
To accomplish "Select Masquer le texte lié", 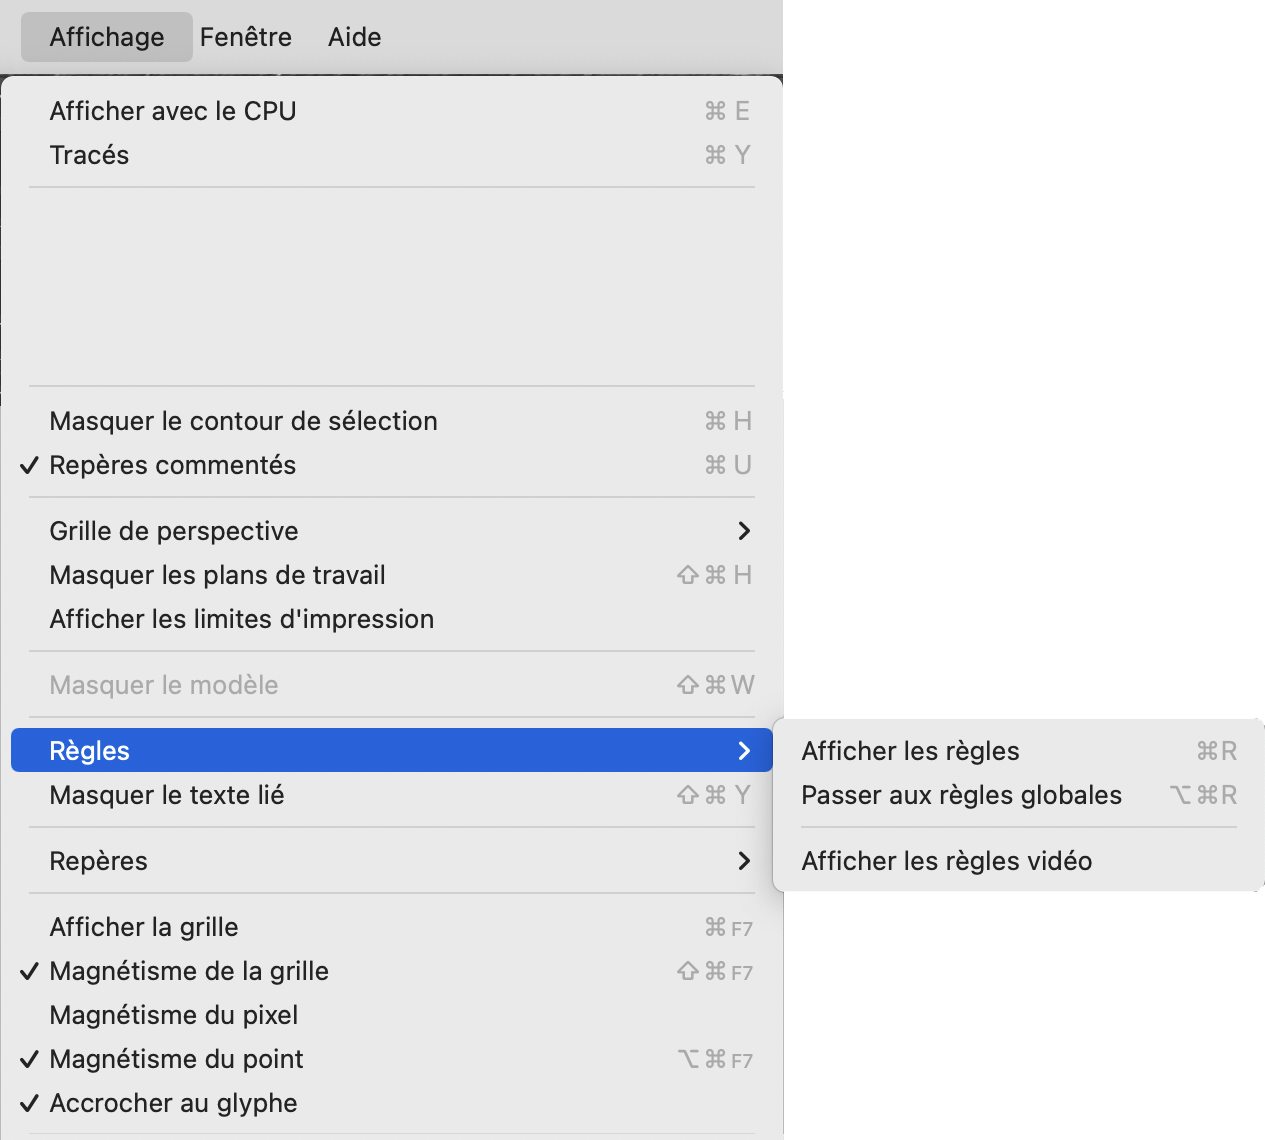I will [x=167, y=795].
